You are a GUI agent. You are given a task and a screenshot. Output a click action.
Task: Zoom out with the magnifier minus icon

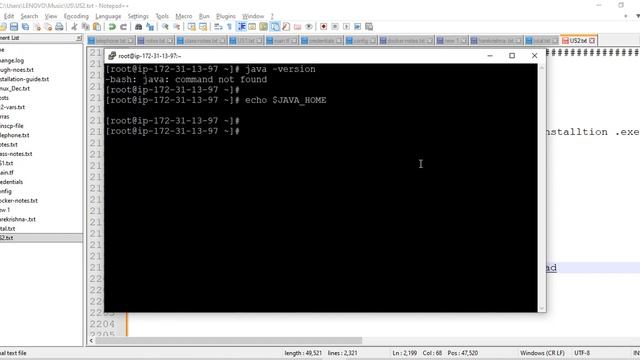pyautogui.click(x=177, y=27)
